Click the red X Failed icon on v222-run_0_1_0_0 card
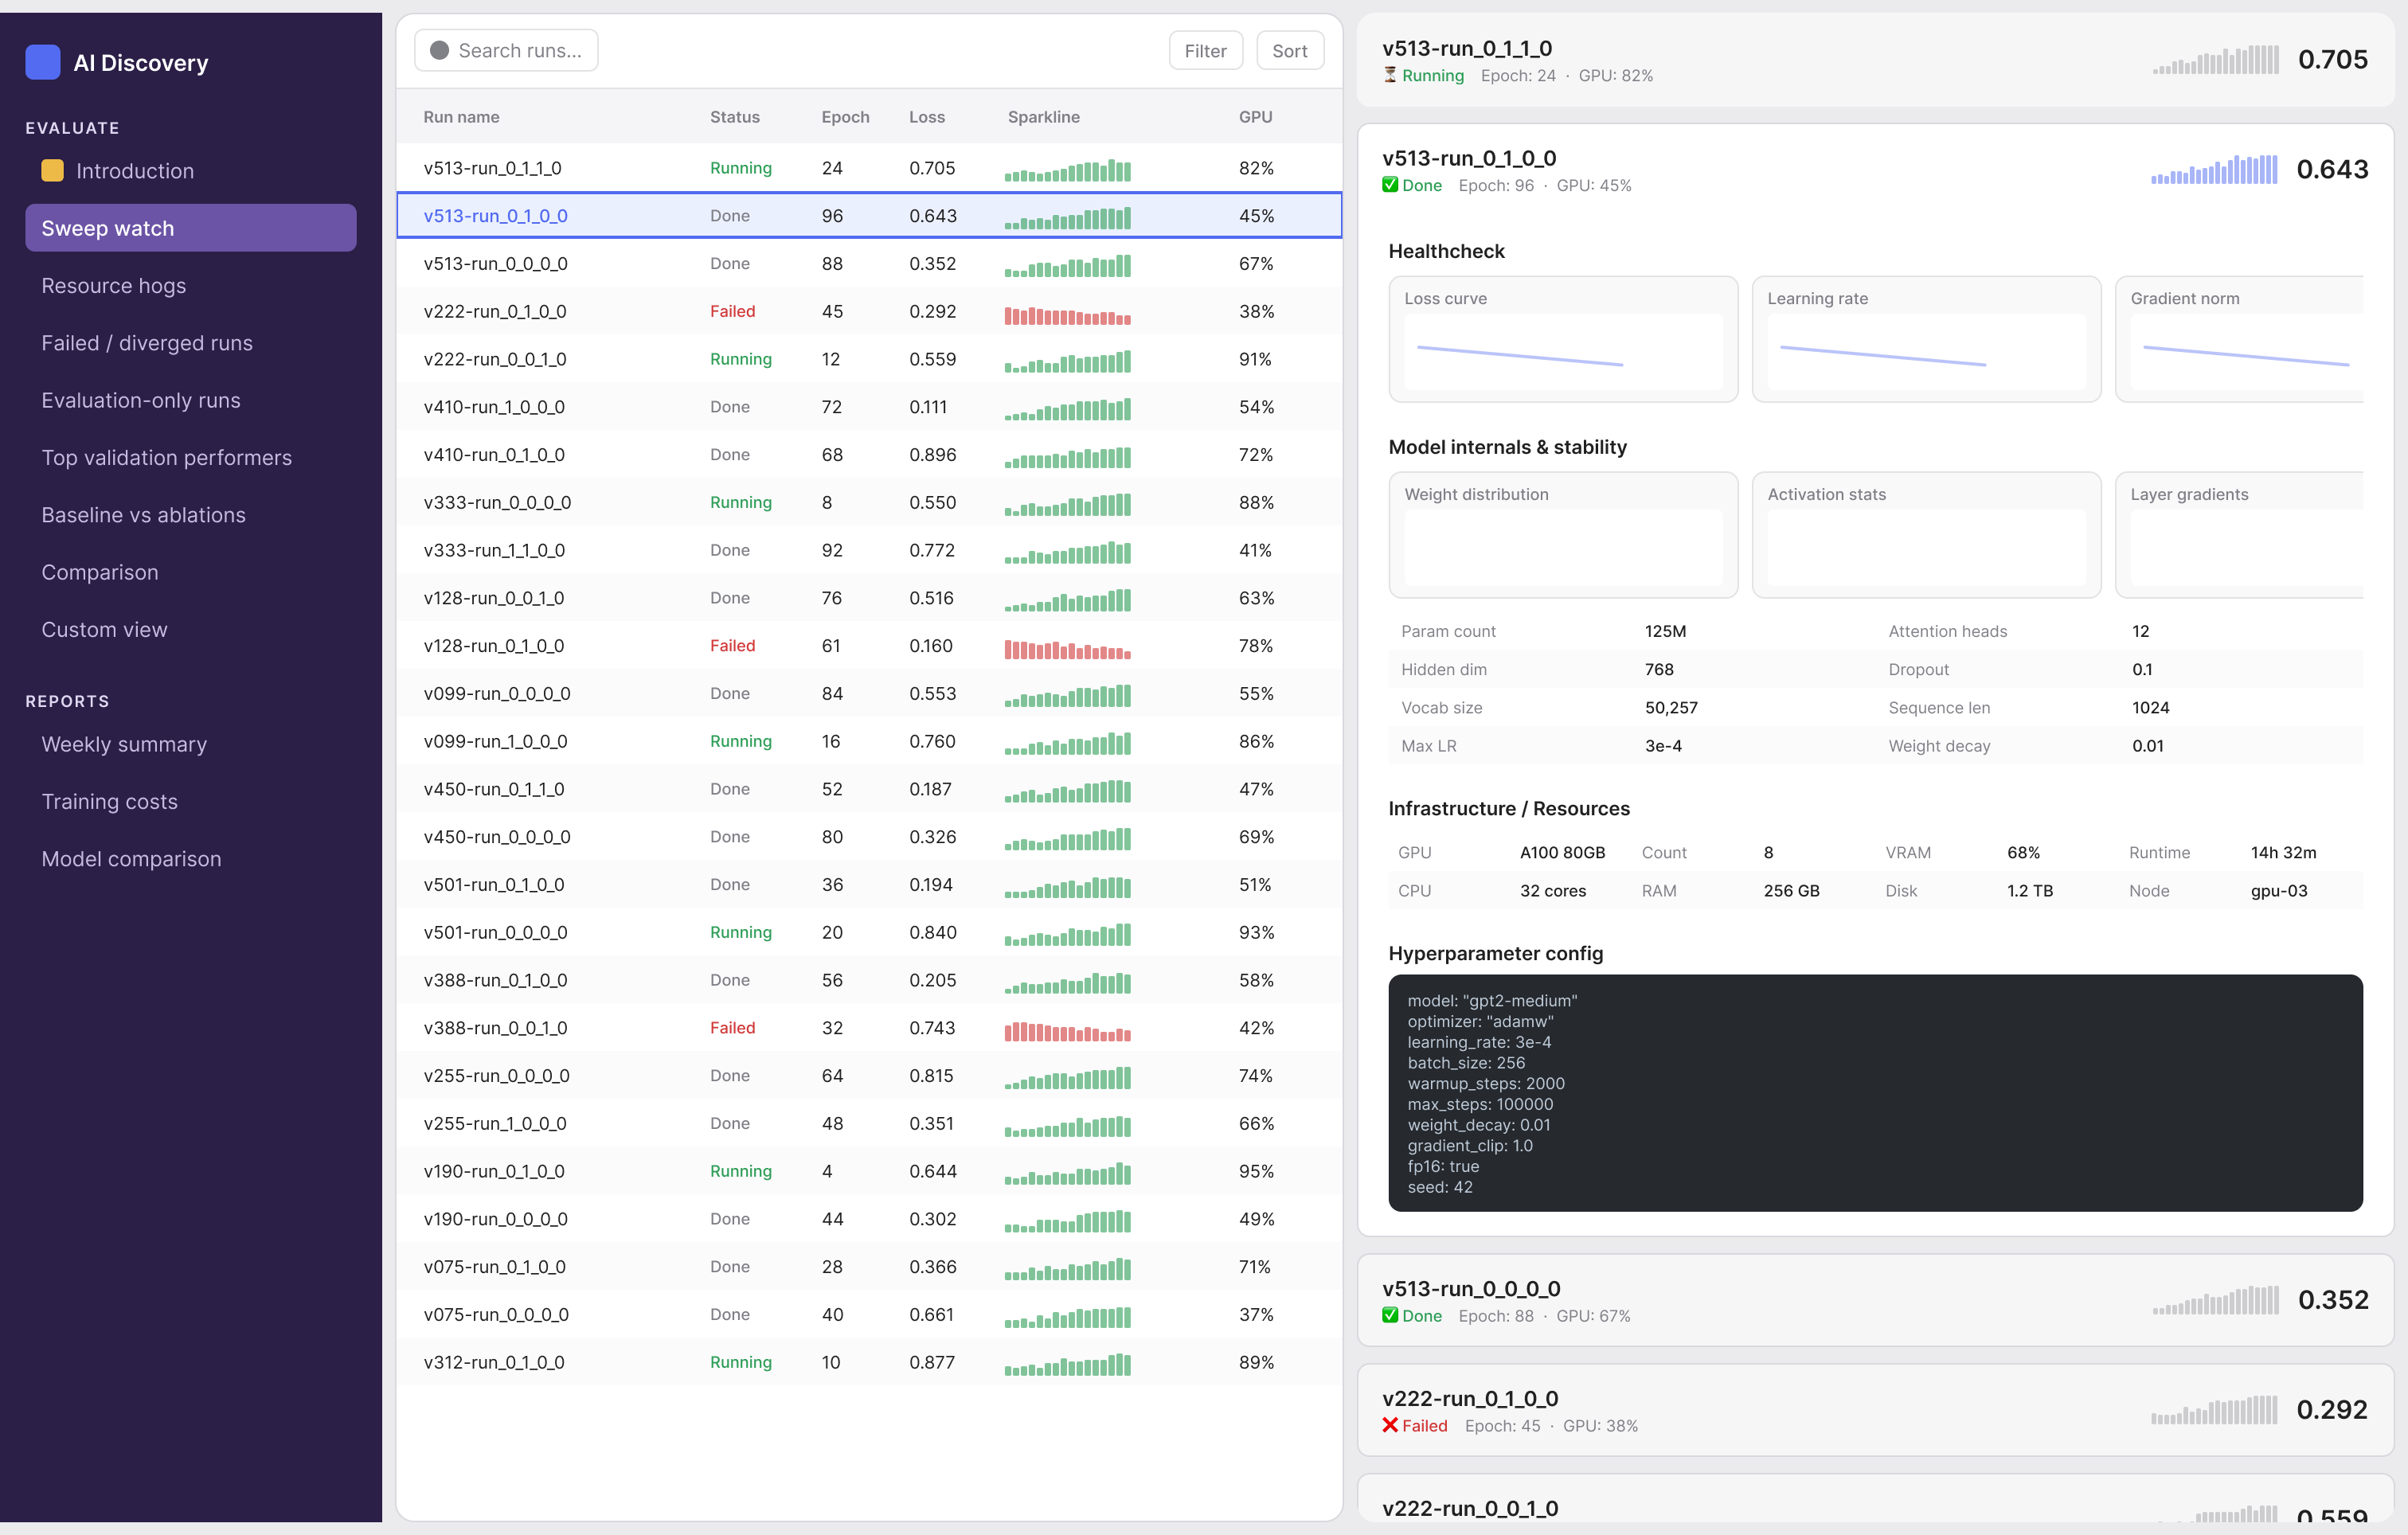This screenshot has height=1535, width=2408. pos(1390,1425)
